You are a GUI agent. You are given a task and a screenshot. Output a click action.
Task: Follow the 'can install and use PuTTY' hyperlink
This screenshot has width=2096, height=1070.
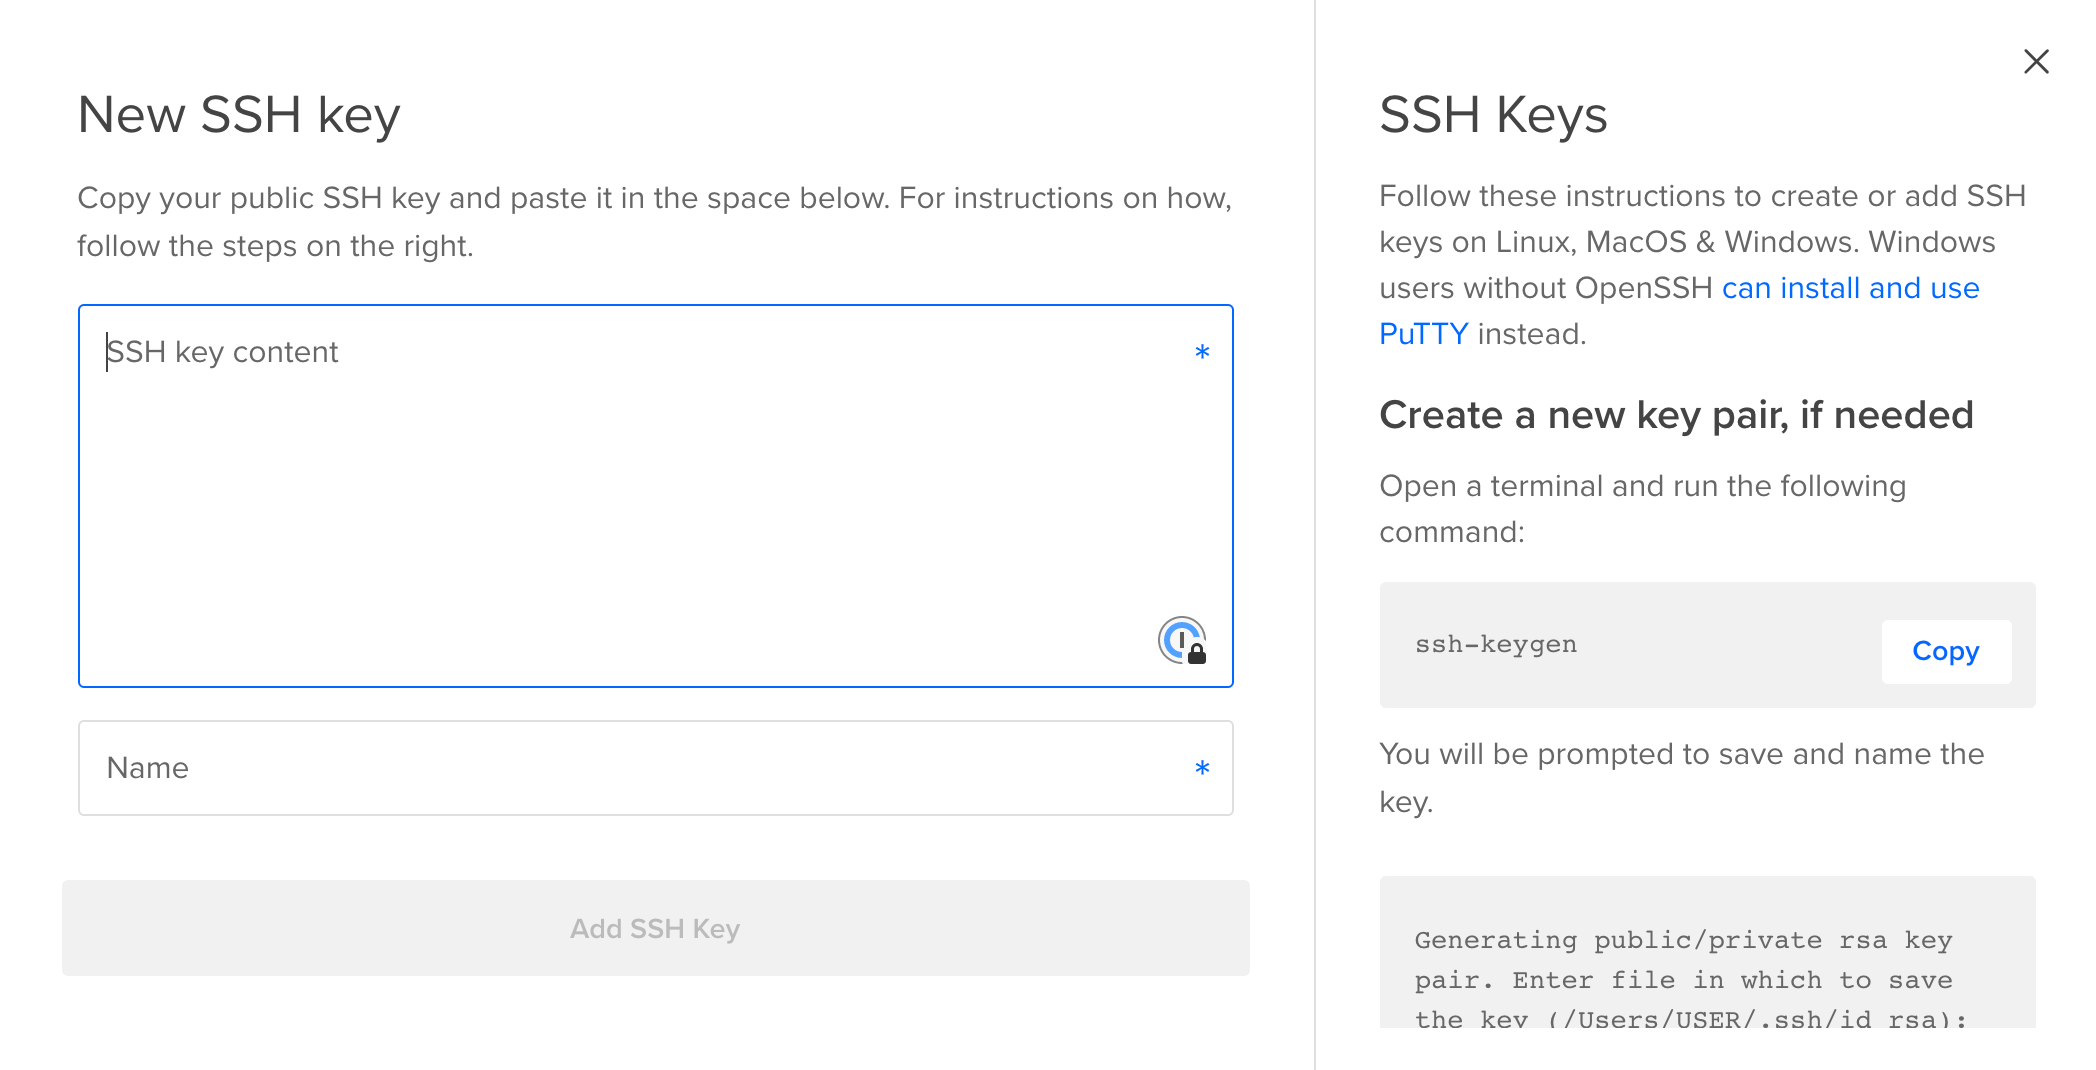tap(1849, 288)
